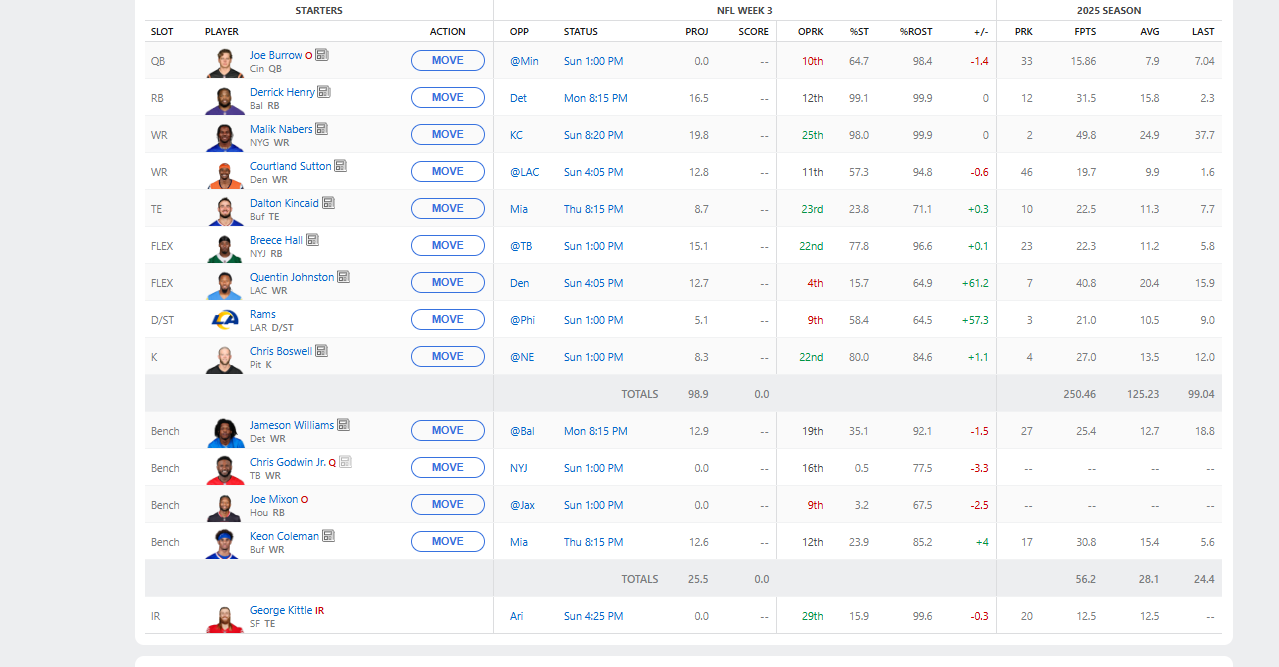Viewport: 1279px width, 667px height.
Task: Click MOVE button for Breece Hall
Action: tap(448, 246)
